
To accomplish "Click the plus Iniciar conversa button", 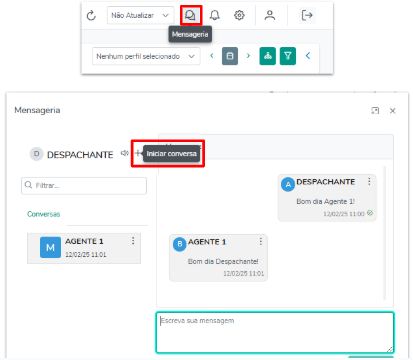I will point(138,153).
